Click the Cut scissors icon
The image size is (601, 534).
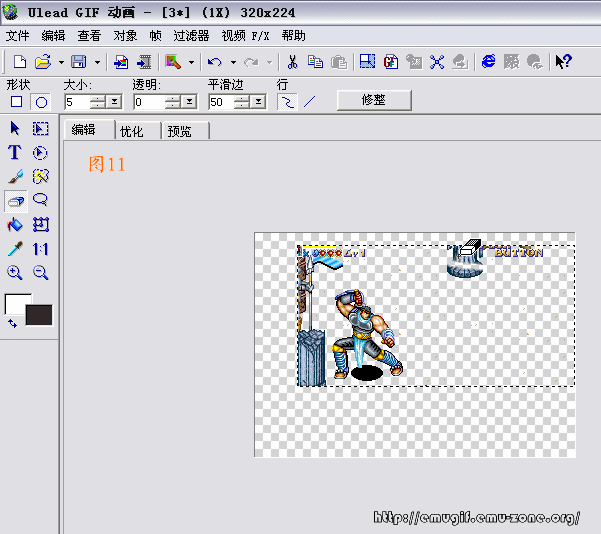[292, 62]
